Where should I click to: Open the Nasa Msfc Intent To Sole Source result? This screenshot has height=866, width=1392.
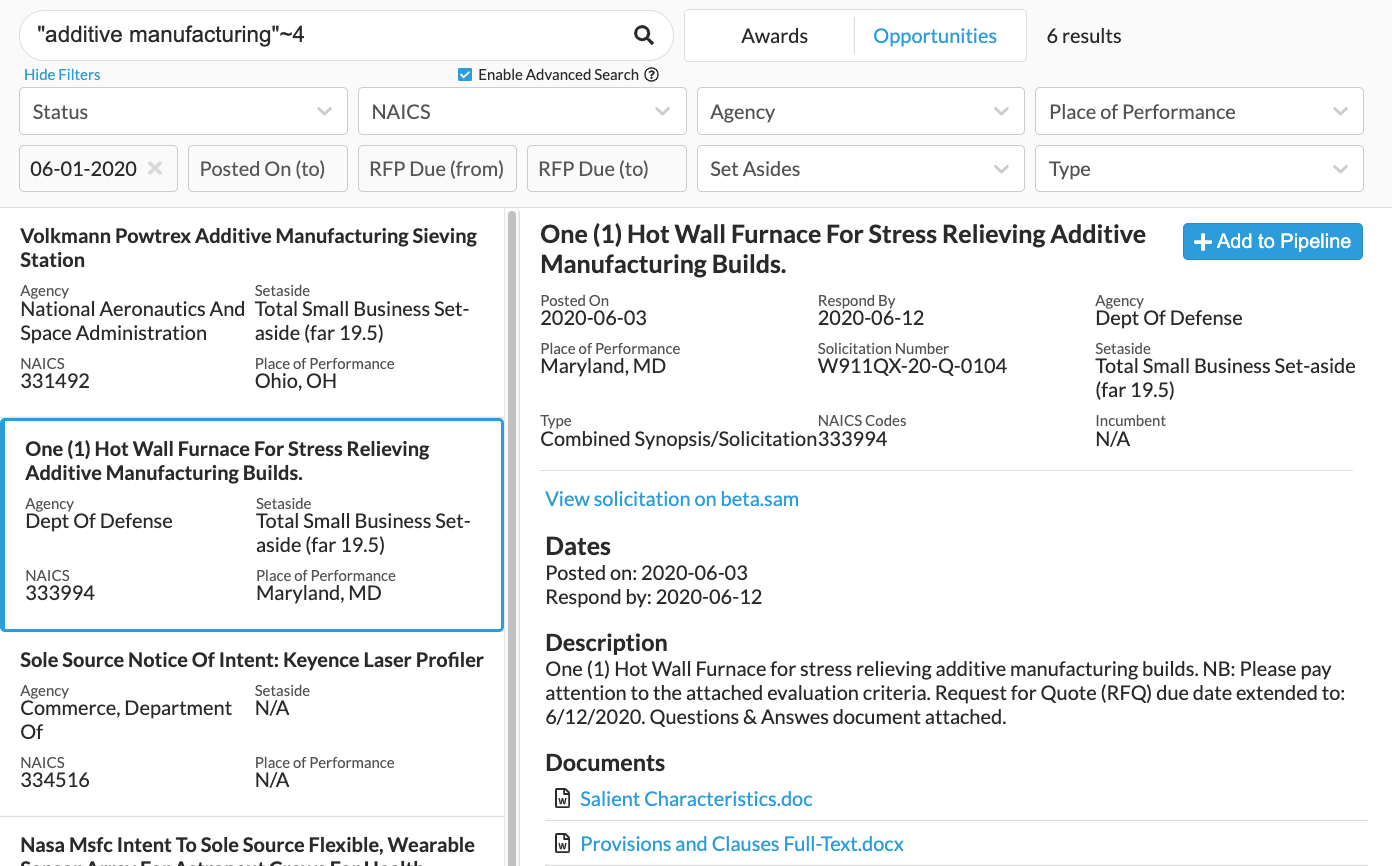point(252,842)
